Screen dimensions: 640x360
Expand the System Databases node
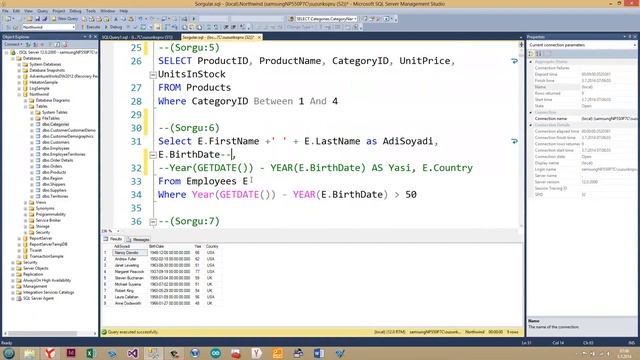(19, 64)
